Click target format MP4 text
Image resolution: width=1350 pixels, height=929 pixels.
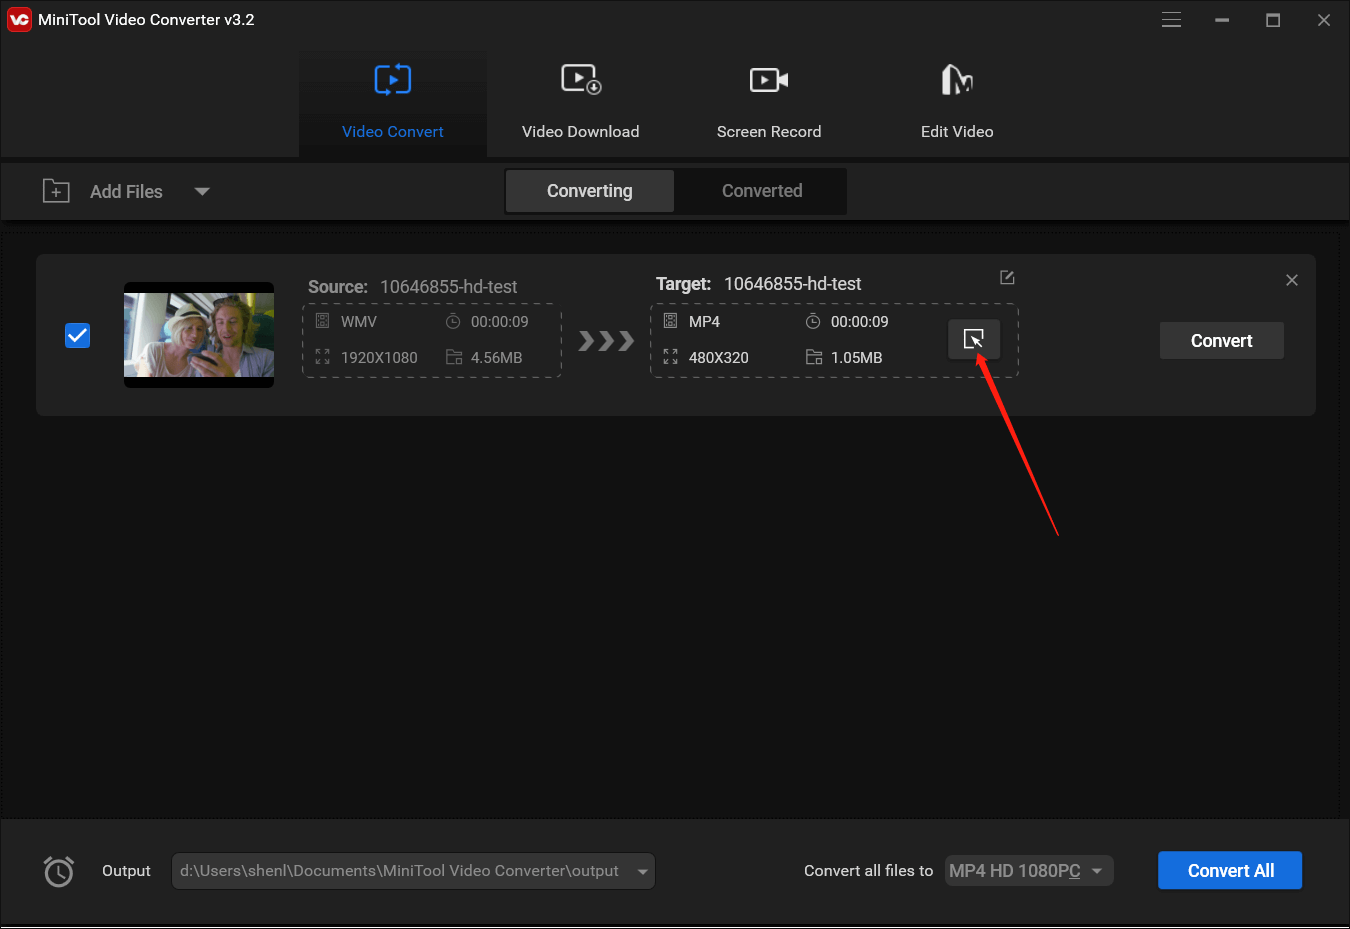coord(704,322)
